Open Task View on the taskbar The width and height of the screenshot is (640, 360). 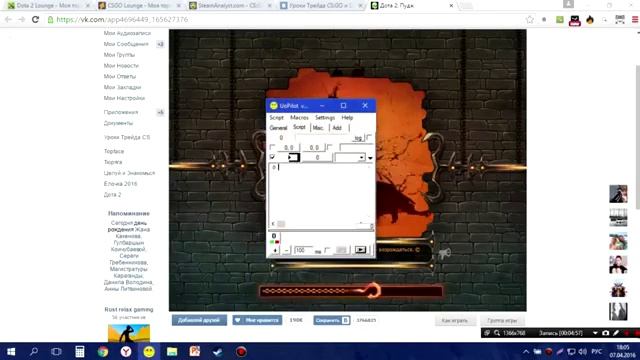click(x=56, y=351)
